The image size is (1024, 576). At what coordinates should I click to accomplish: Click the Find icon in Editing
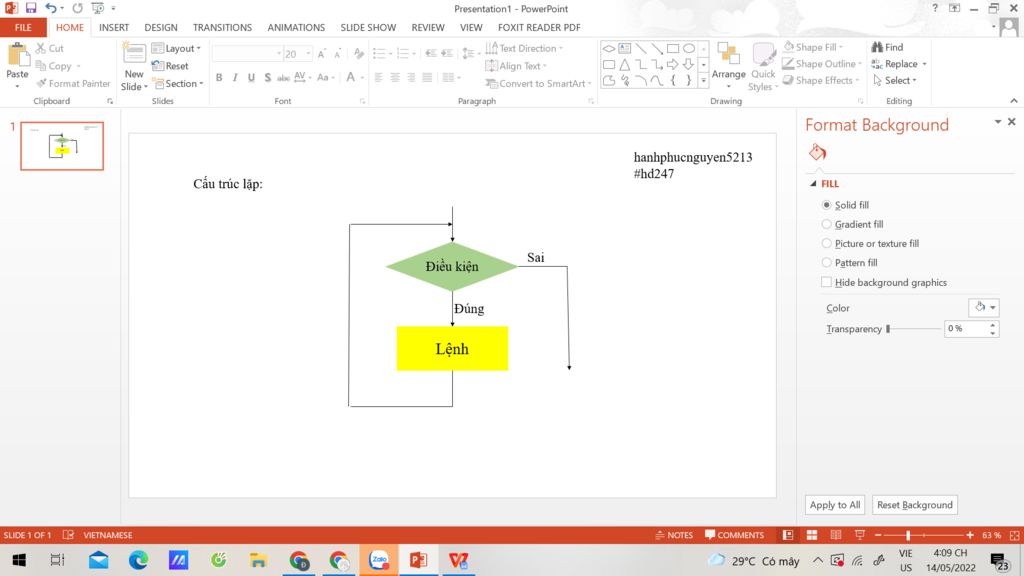(x=887, y=47)
